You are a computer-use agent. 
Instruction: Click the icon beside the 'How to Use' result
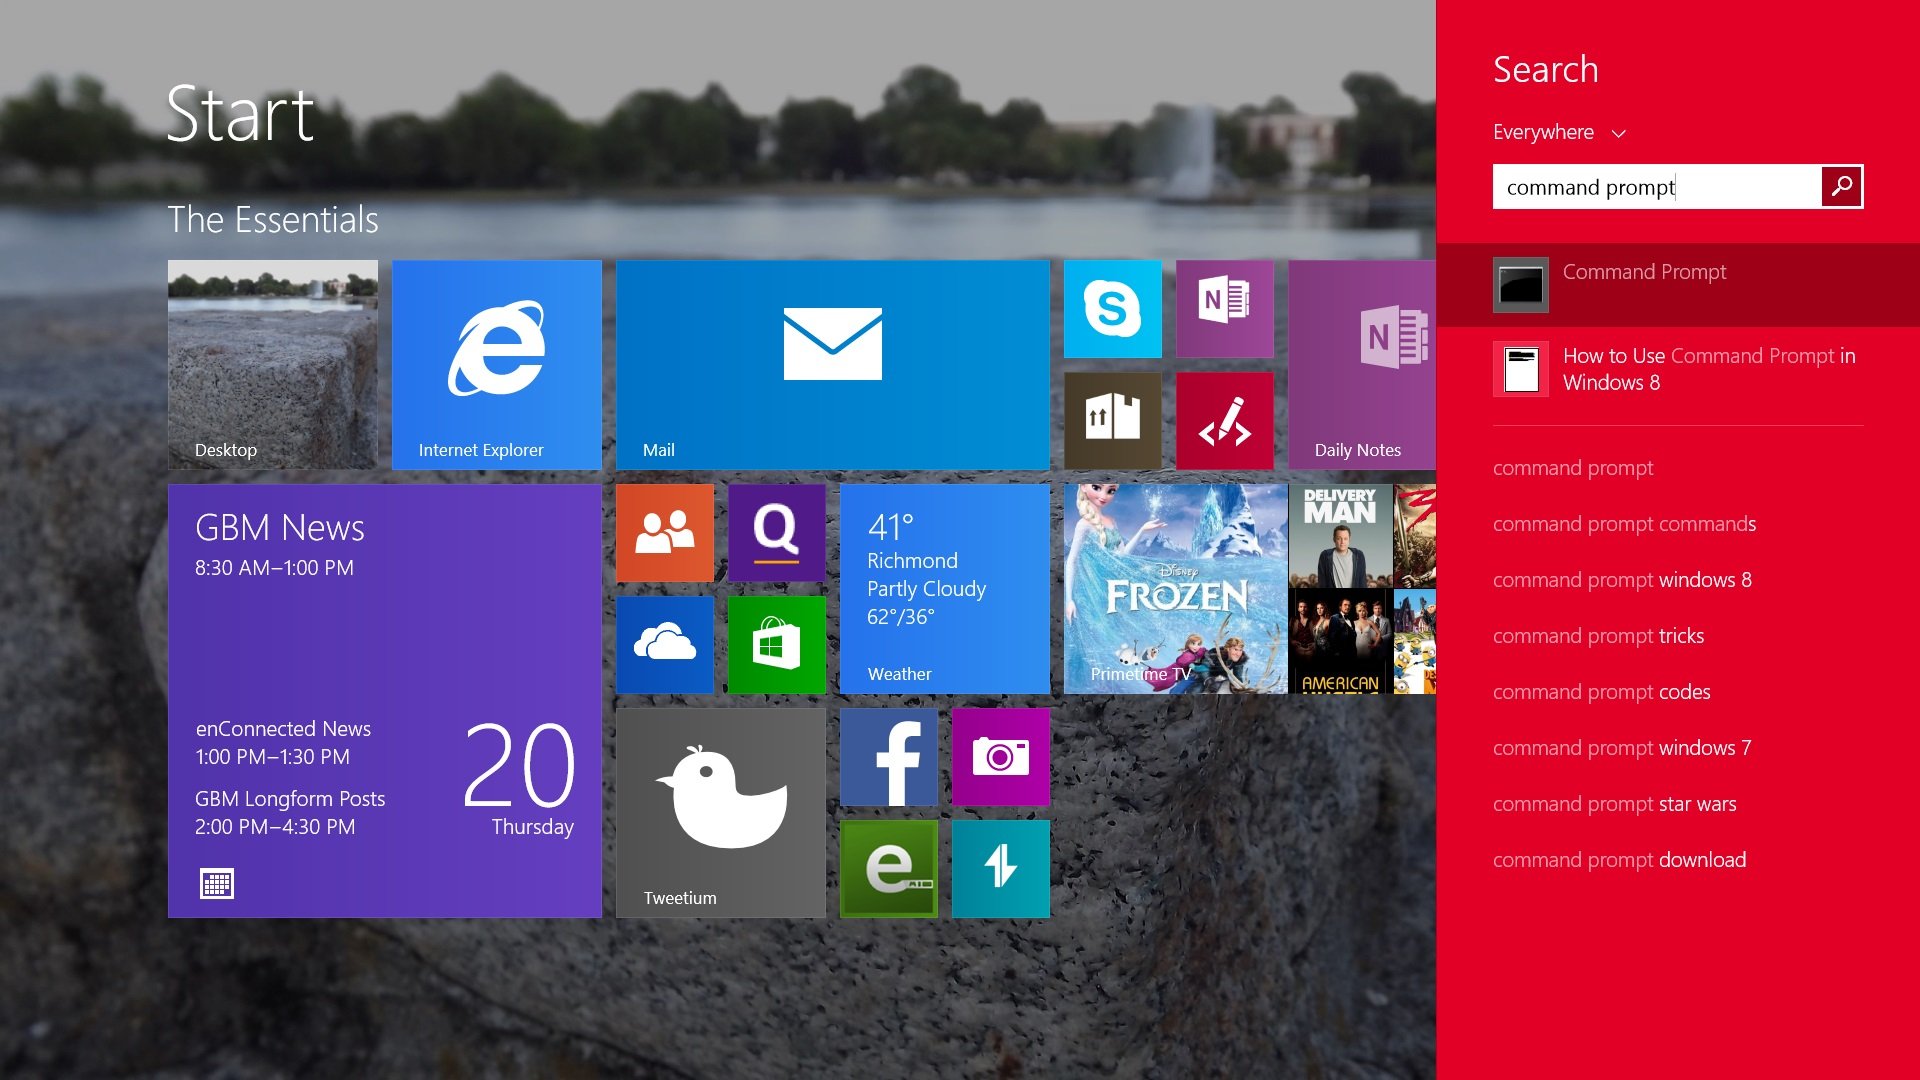tap(1521, 369)
